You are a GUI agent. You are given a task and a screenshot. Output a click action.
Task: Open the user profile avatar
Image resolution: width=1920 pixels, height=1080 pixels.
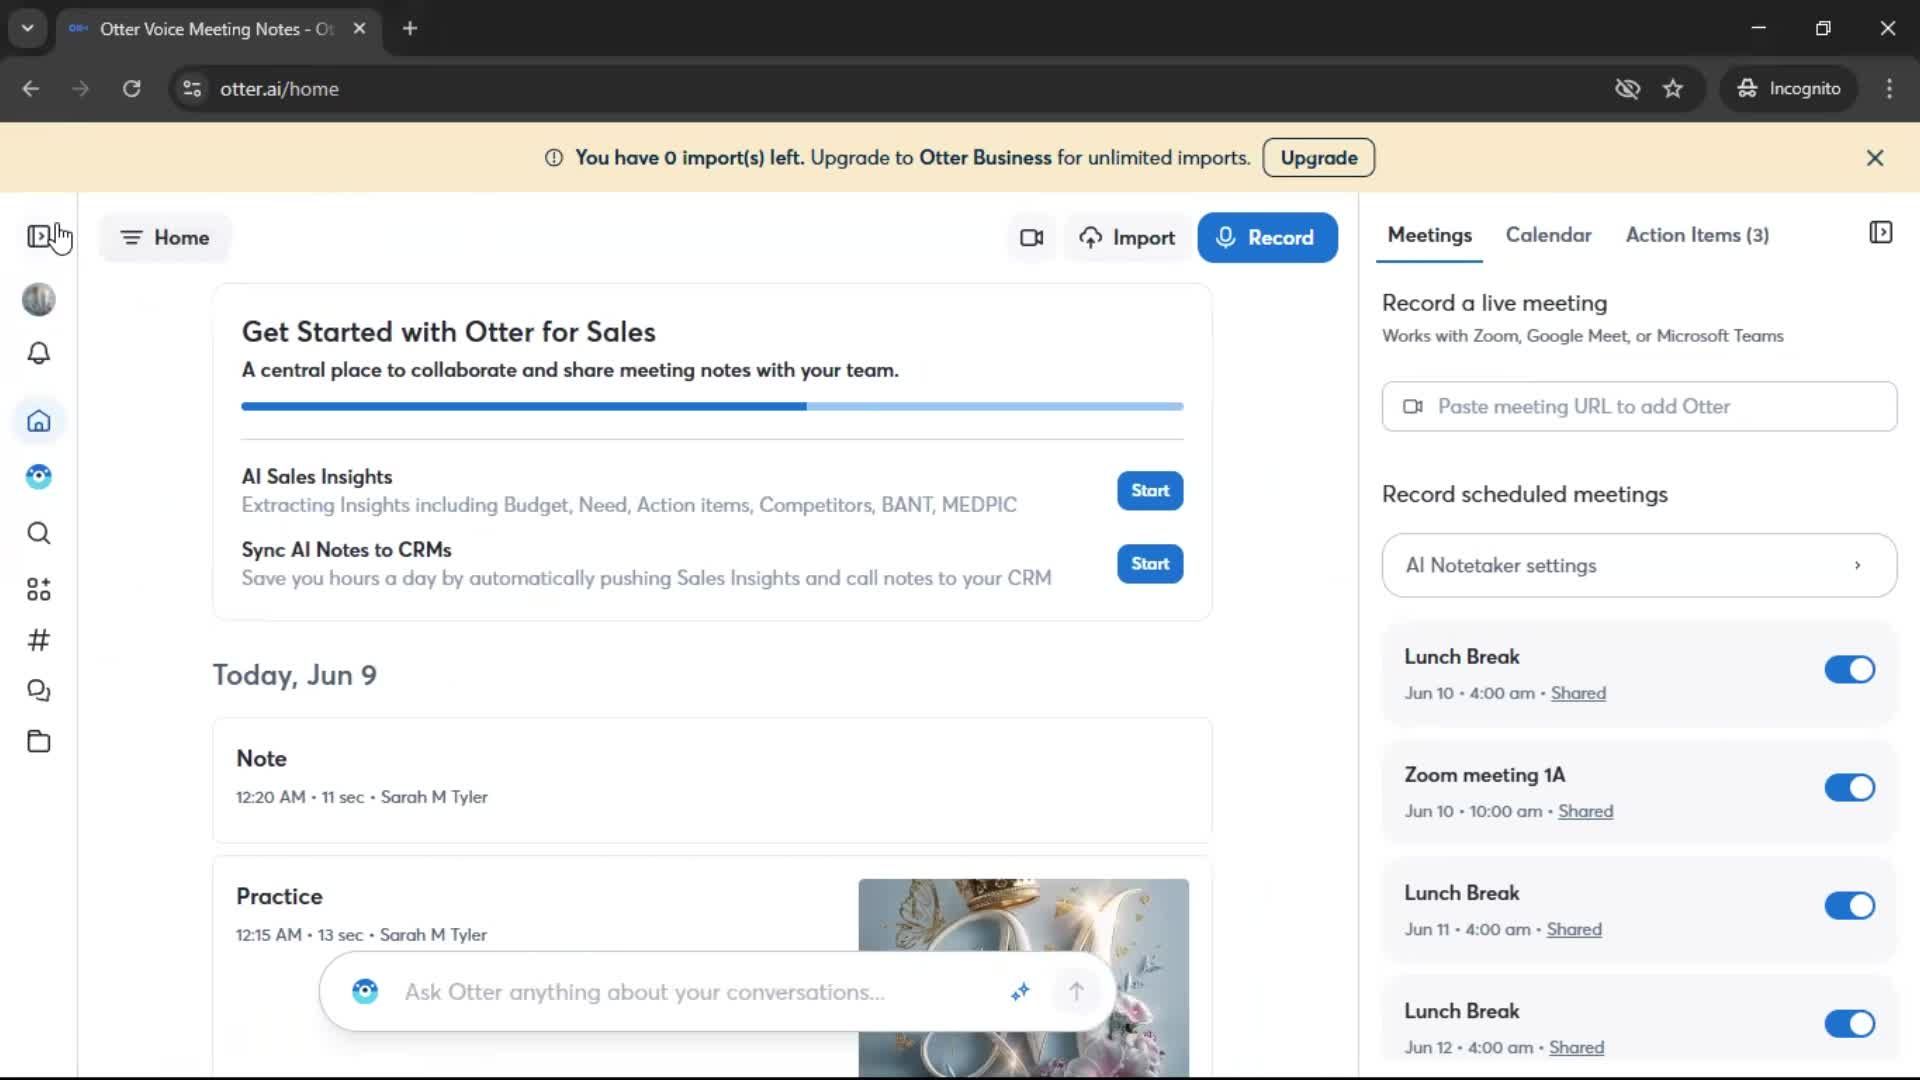(38, 299)
